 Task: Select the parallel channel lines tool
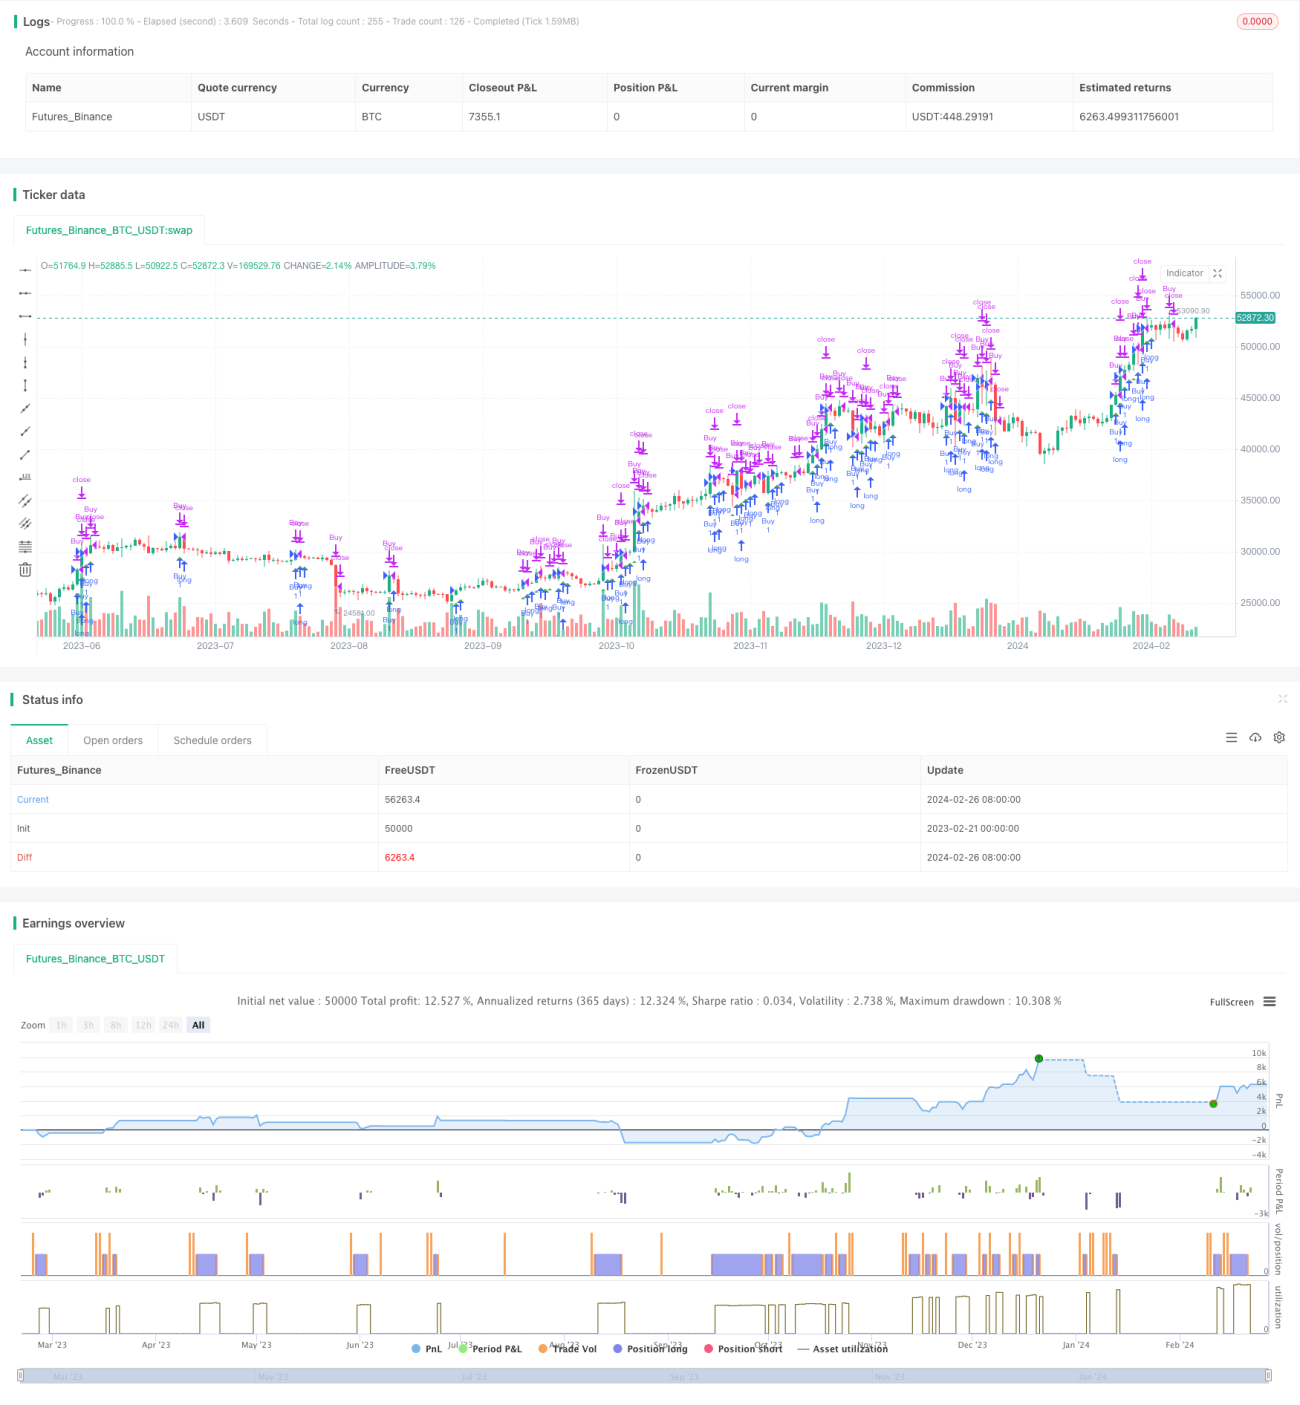coord(25,500)
